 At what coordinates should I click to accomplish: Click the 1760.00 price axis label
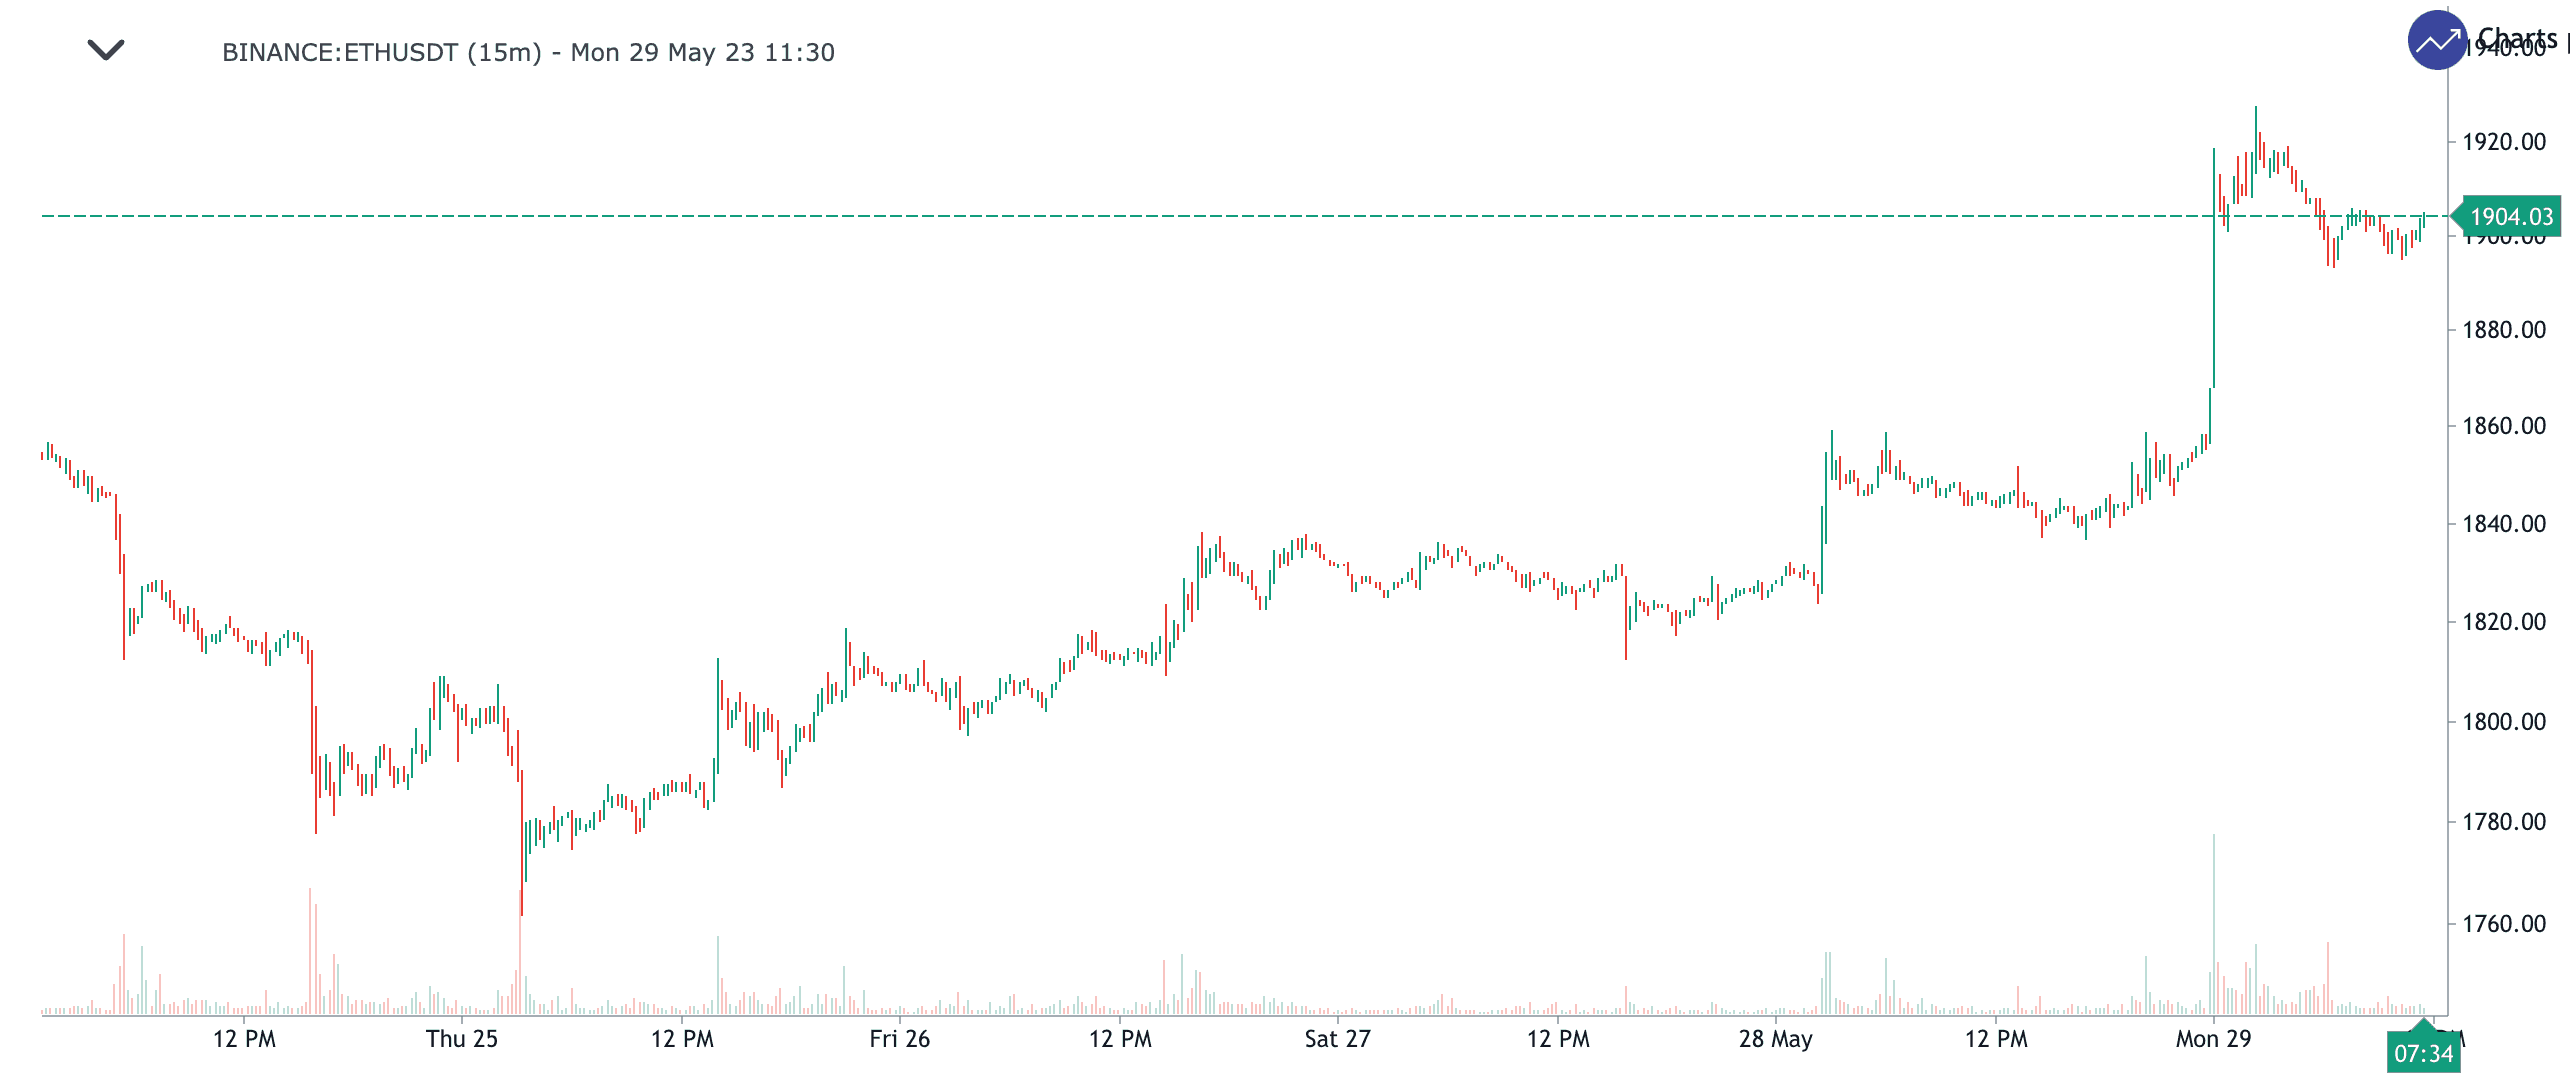click(2504, 924)
